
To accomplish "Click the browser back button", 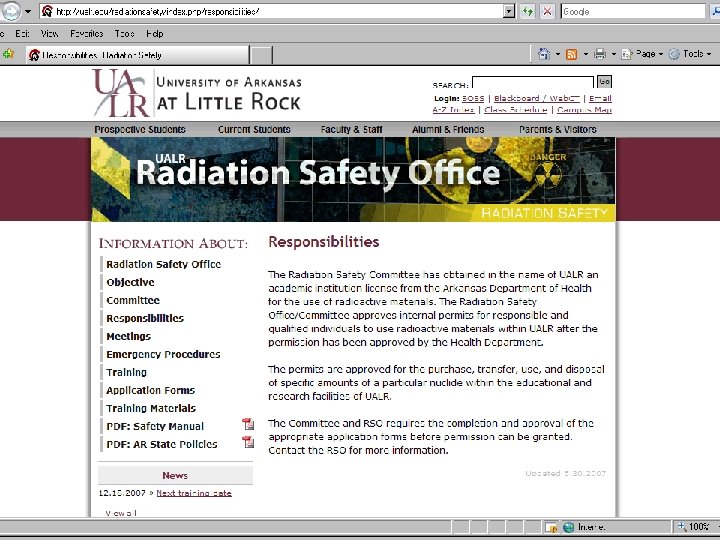I will click(x=10, y=11).
